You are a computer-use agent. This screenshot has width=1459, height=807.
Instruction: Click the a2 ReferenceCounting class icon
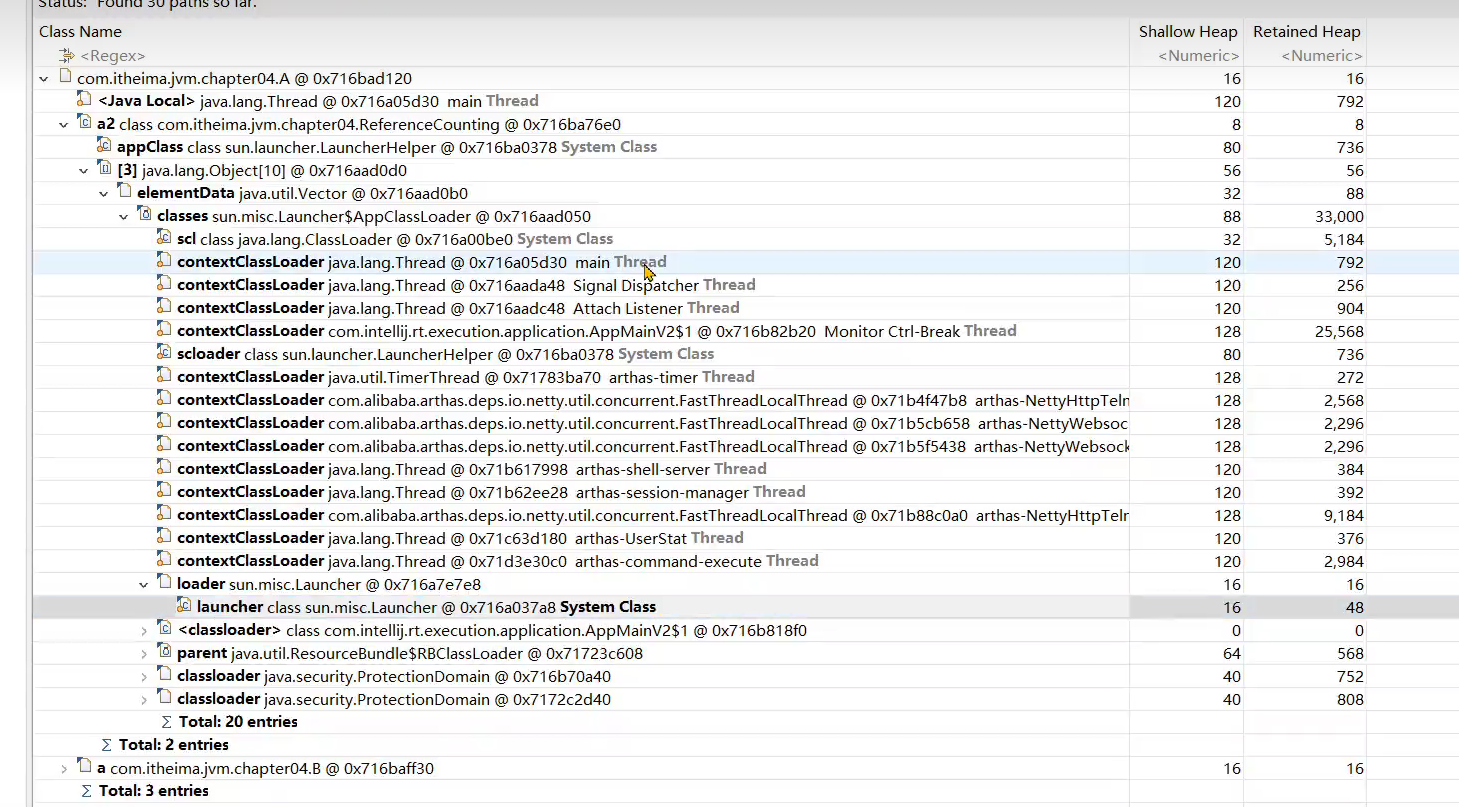pyautogui.click(x=85, y=123)
